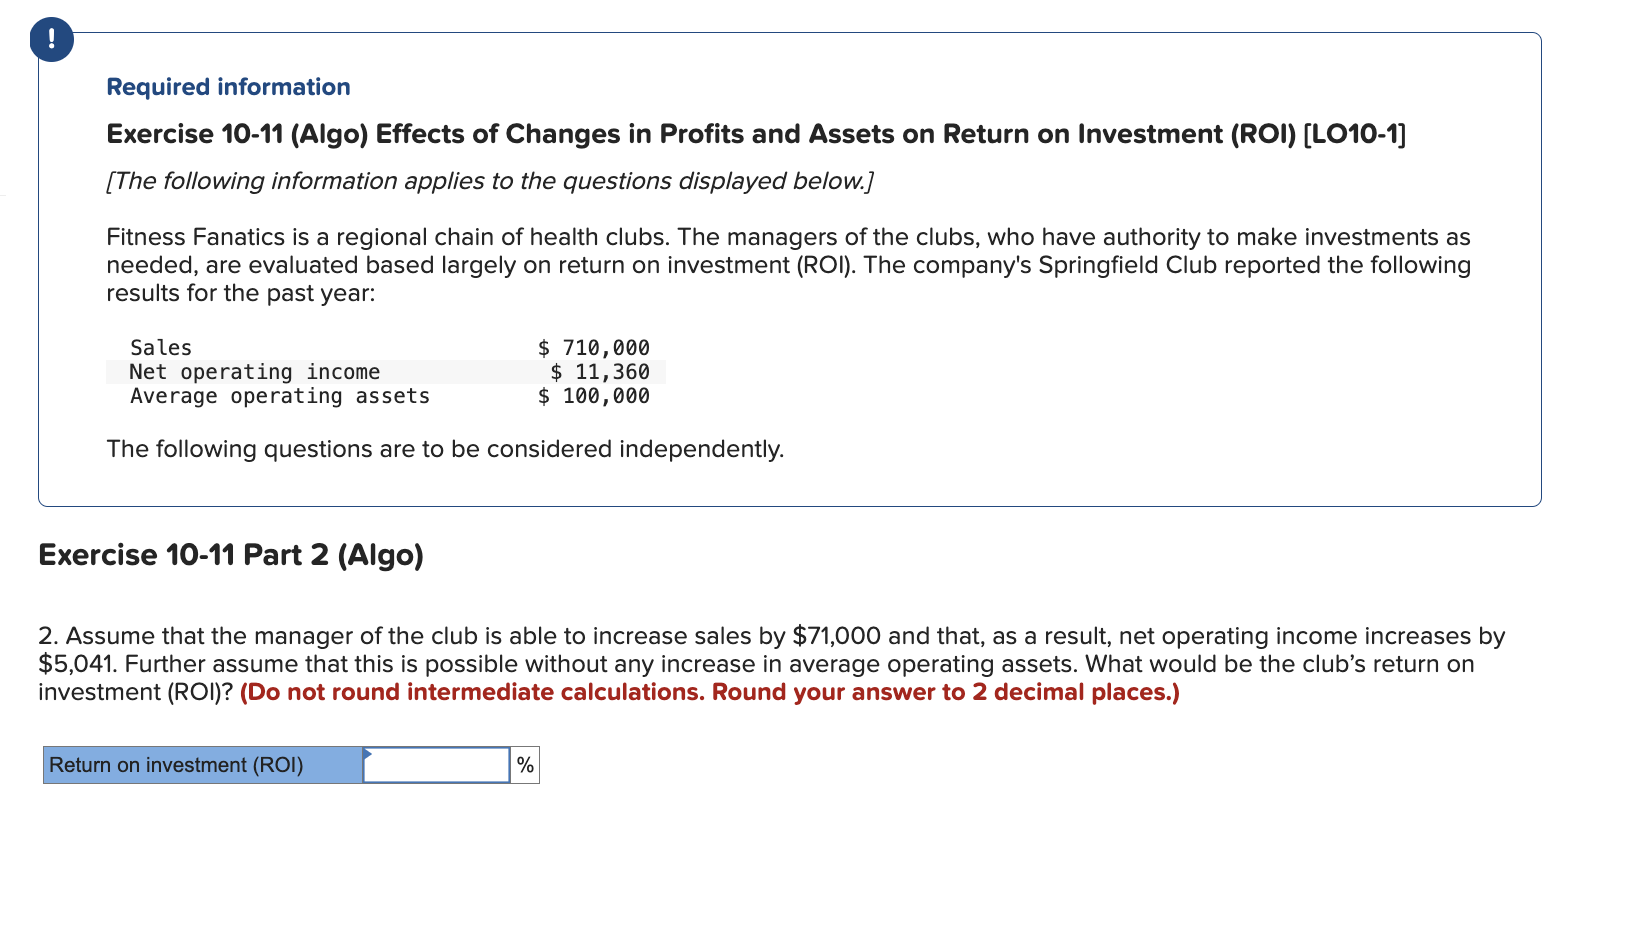Click the Return on investment answer field
Screen dimensions: 1644x926
click(436, 765)
